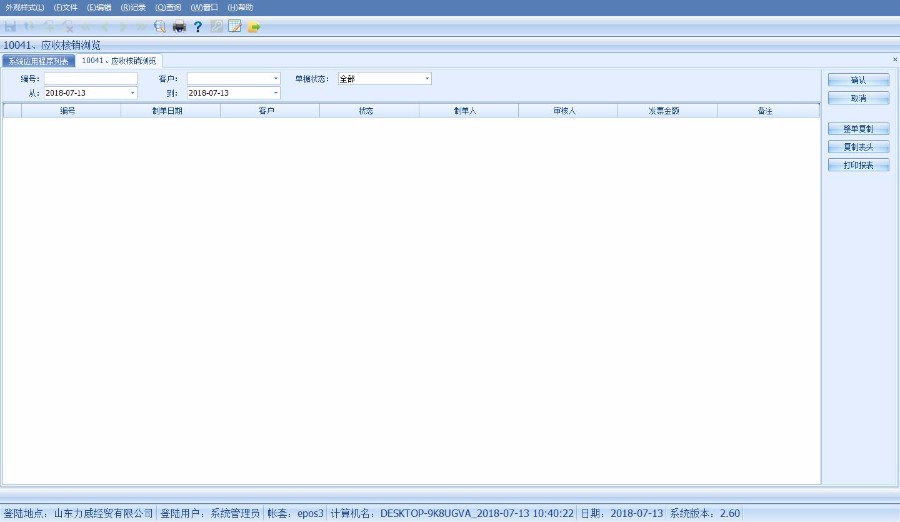Switch to the 系统应用程序列表 tab
Image resolution: width=900 pixels, height=522 pixels.
point(38,61)
